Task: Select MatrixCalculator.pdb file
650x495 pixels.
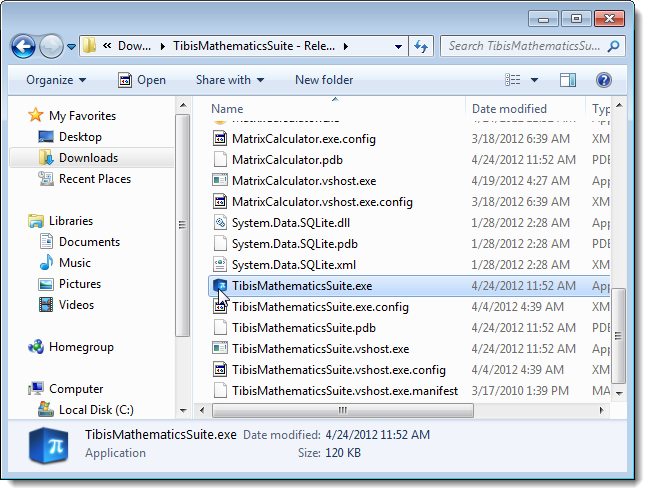Action: coord(287,160)
